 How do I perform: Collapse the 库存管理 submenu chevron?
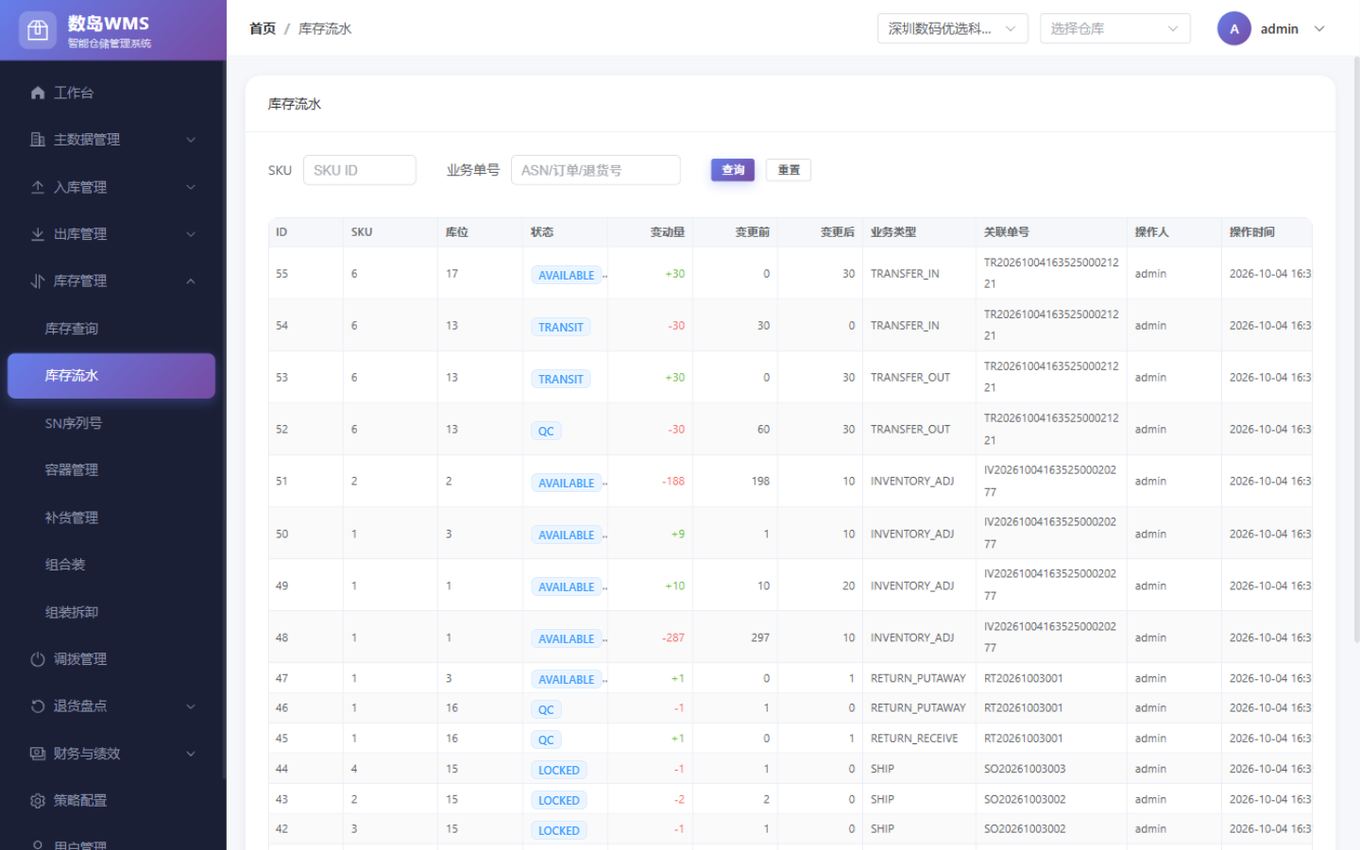tap(191, 281)
